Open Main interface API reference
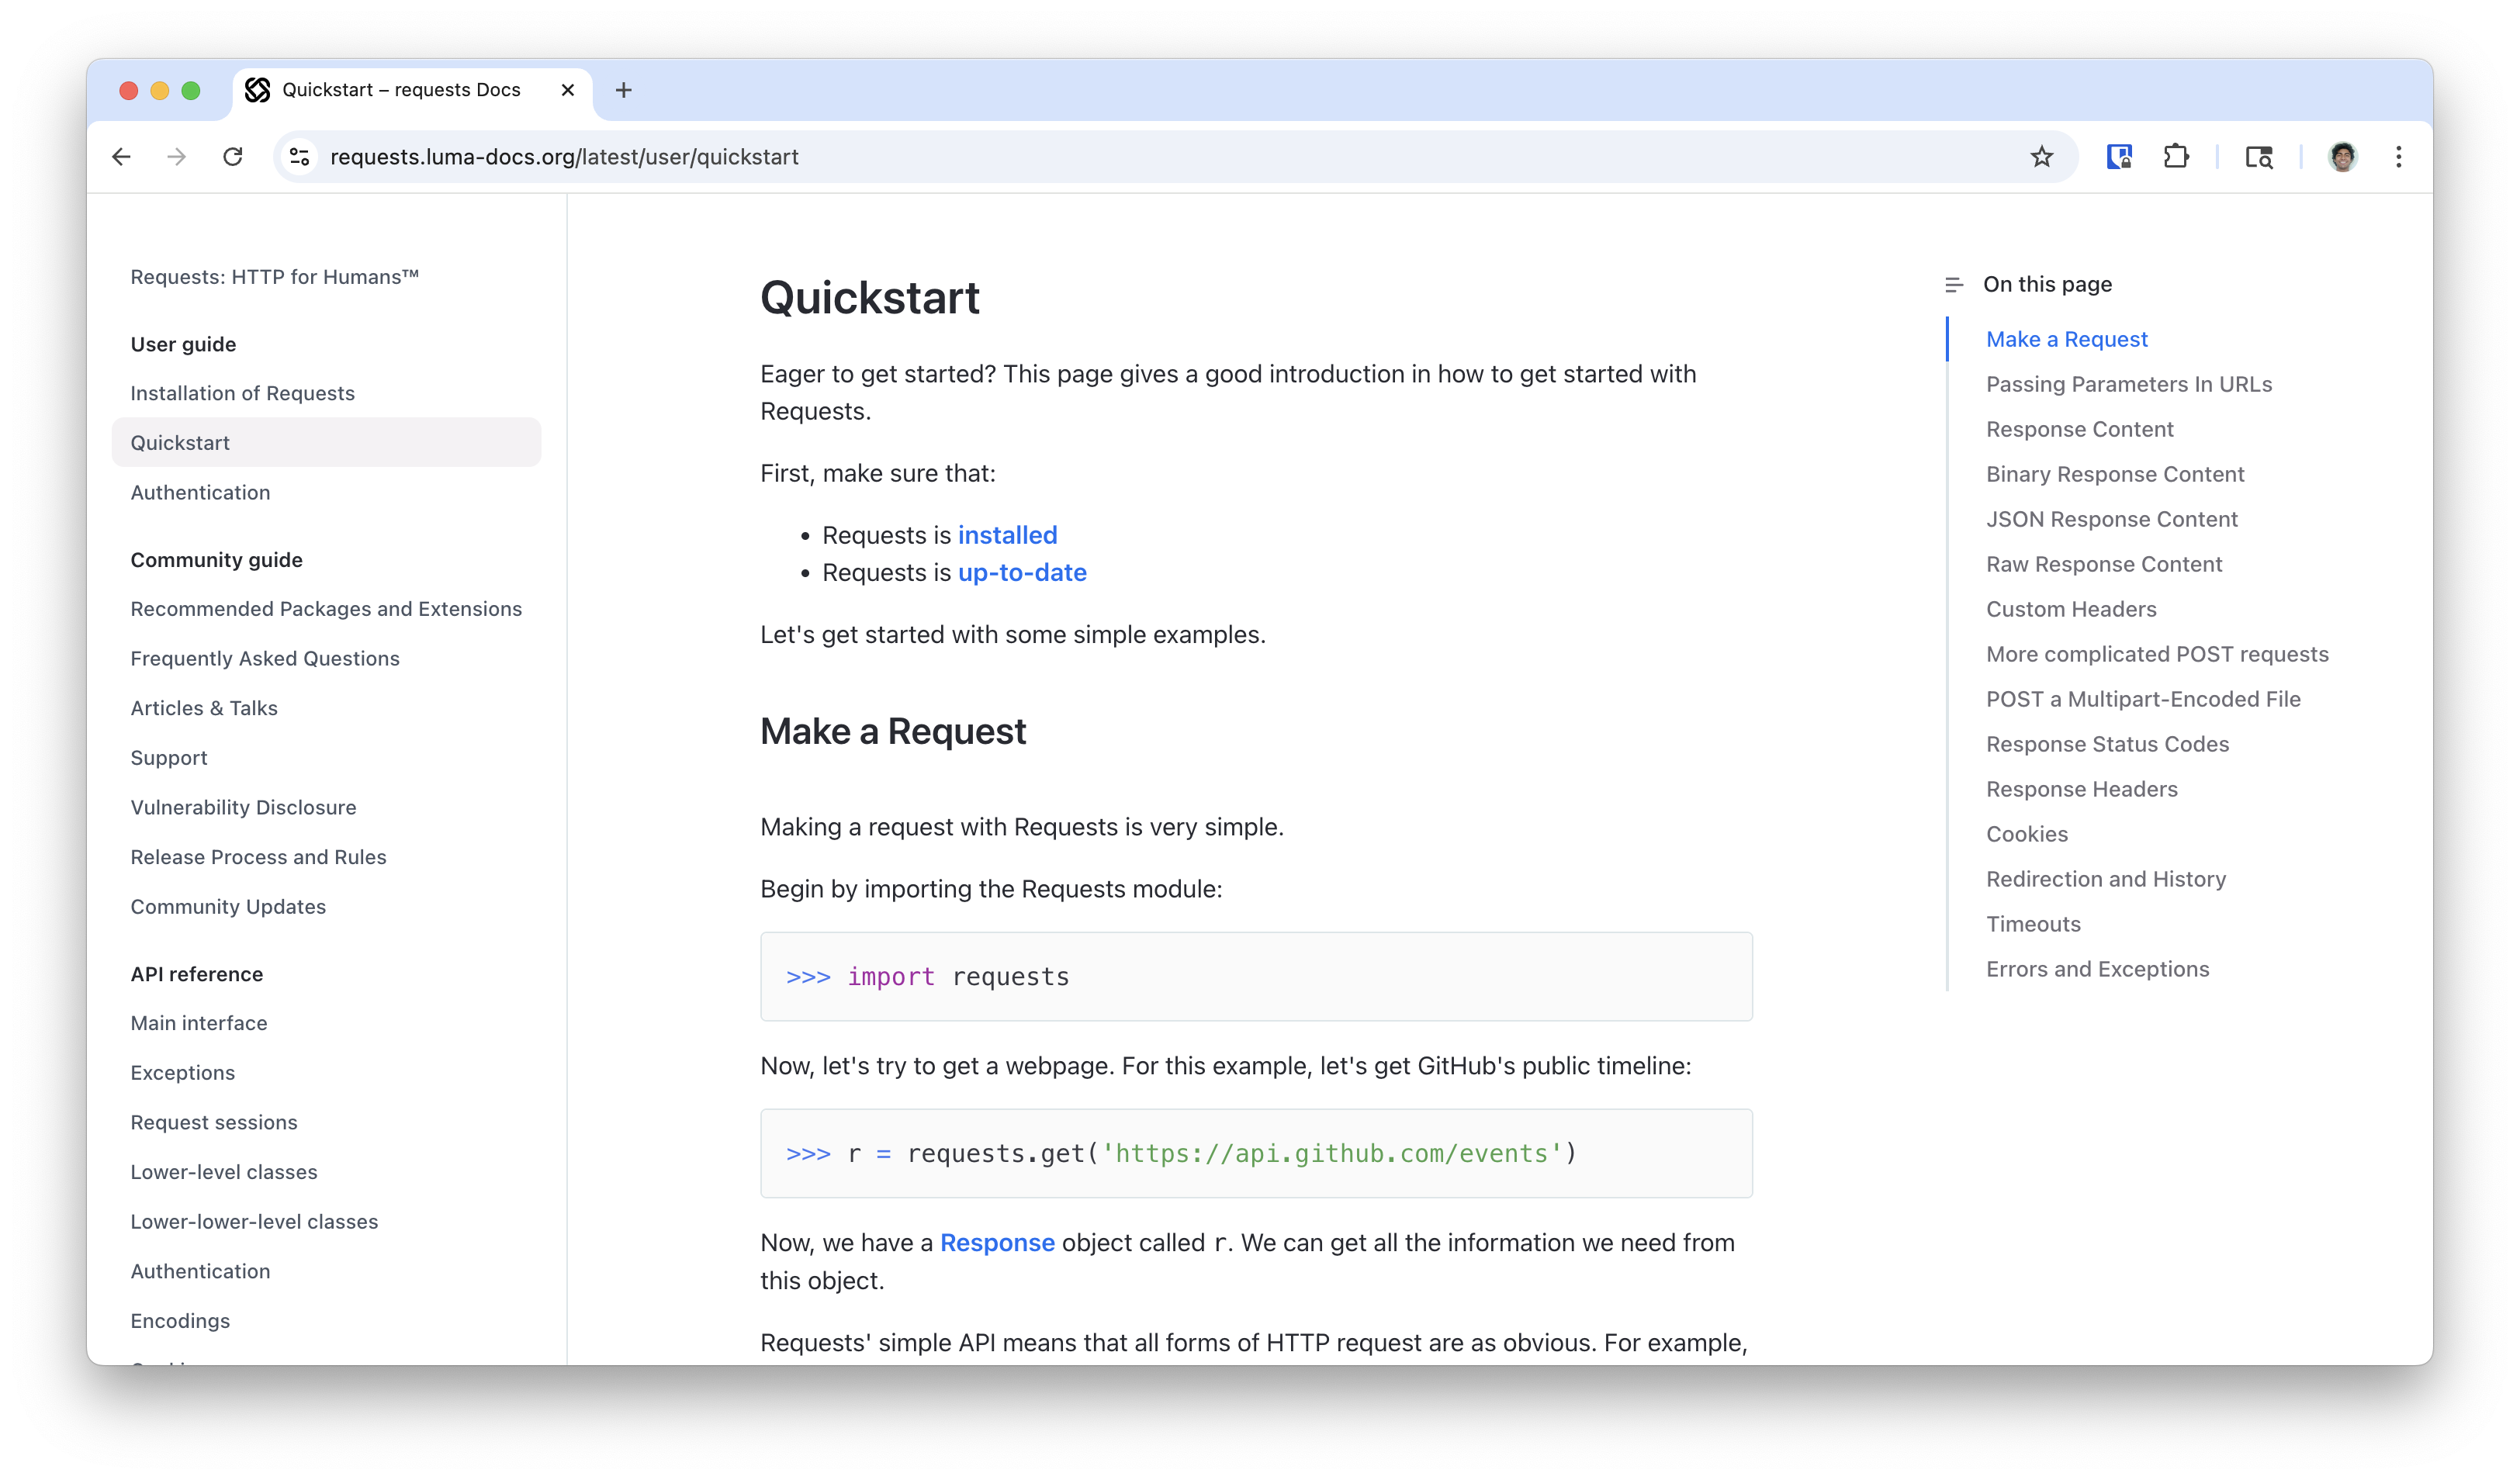Screen dimensions: 2520x1480 tap(199, 1023)
